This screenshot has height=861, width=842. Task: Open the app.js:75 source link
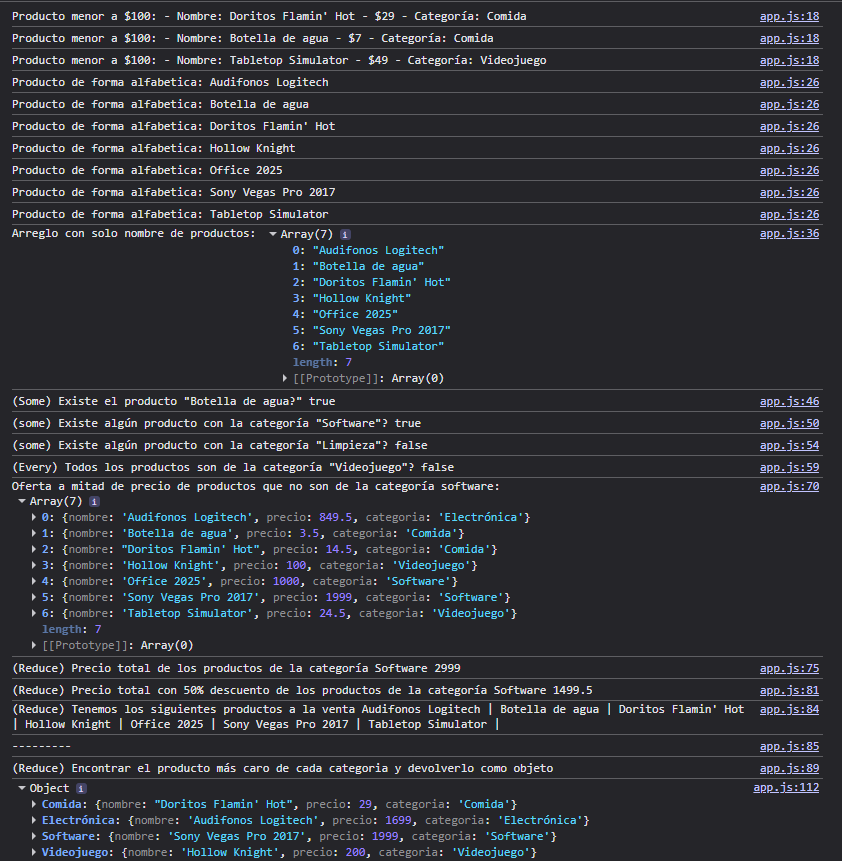point(789,668)
